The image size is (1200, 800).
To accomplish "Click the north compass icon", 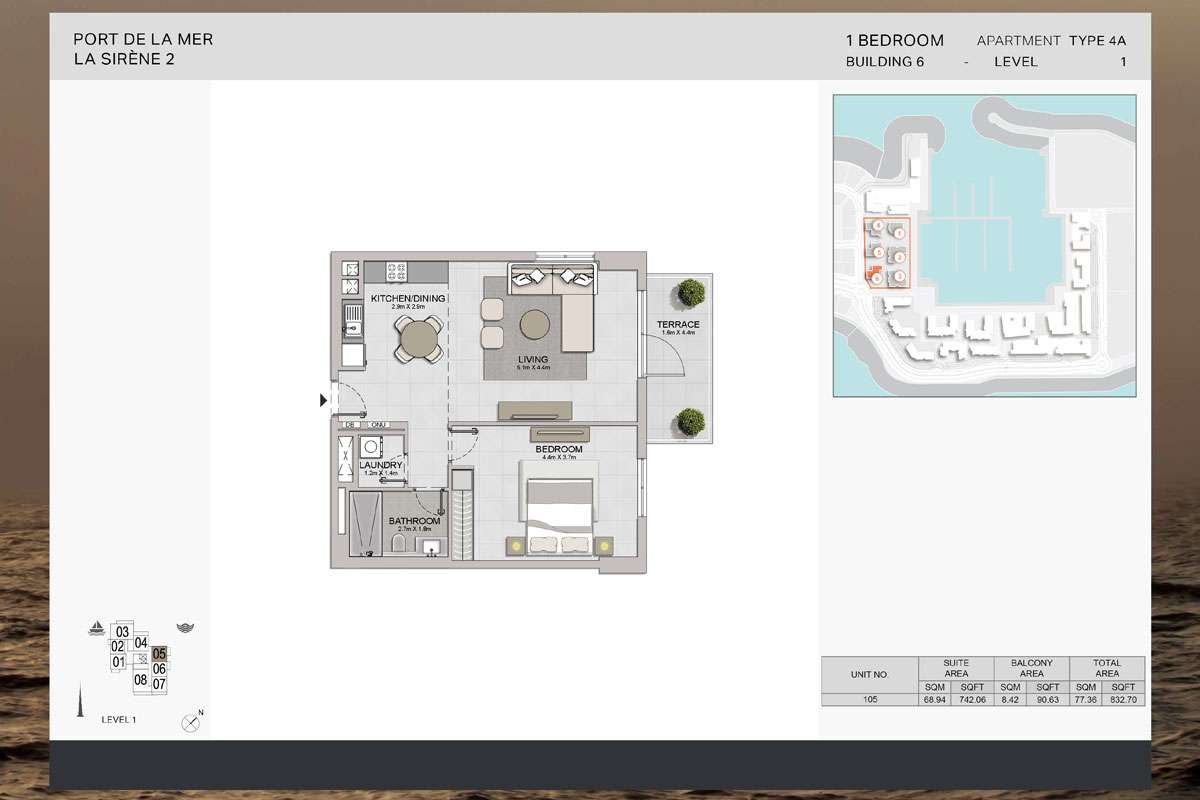I will tap(190, 723).
